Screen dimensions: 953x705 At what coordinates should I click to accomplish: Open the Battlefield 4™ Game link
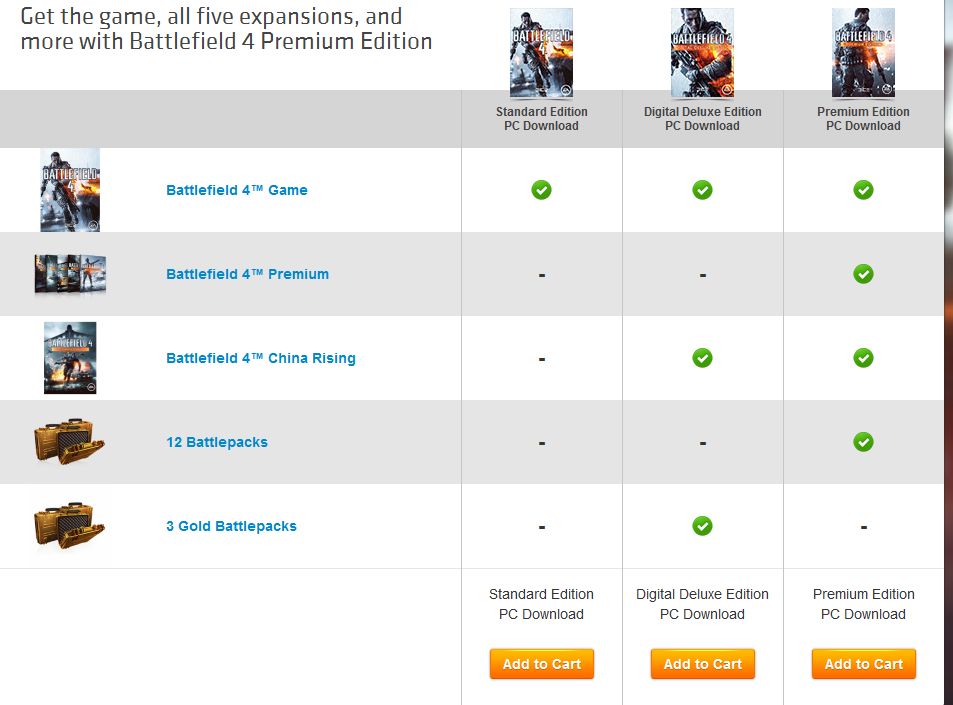tap(236, 190)
